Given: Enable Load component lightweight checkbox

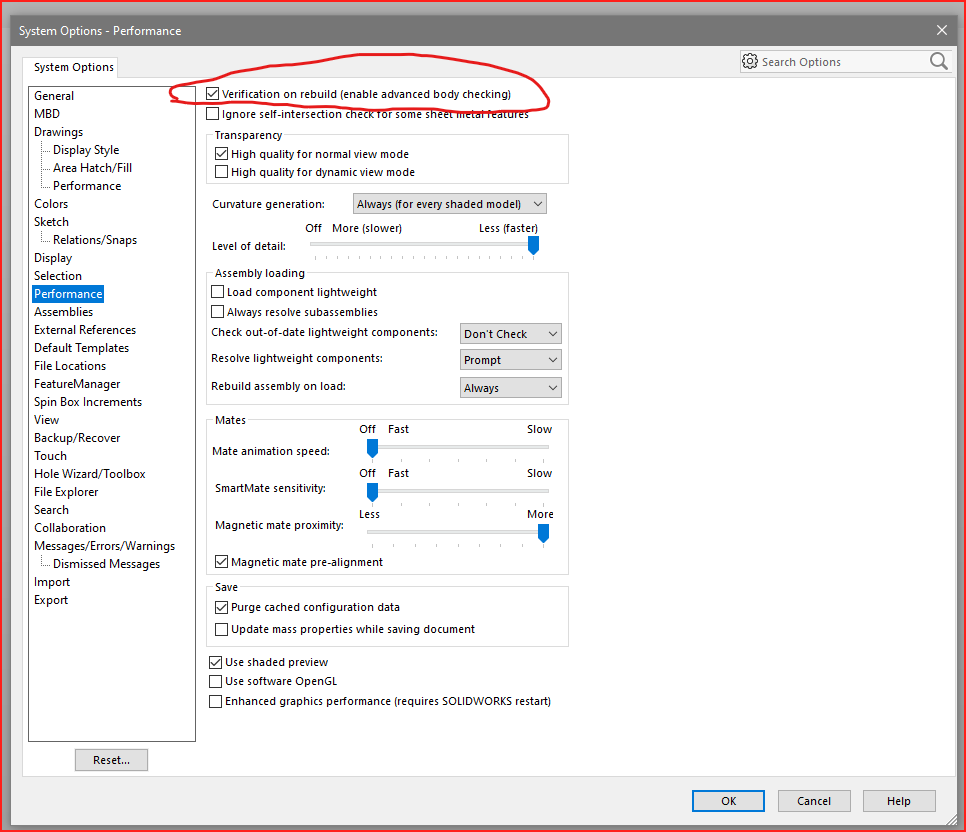Looking at the screenshot, I should 218,292.
